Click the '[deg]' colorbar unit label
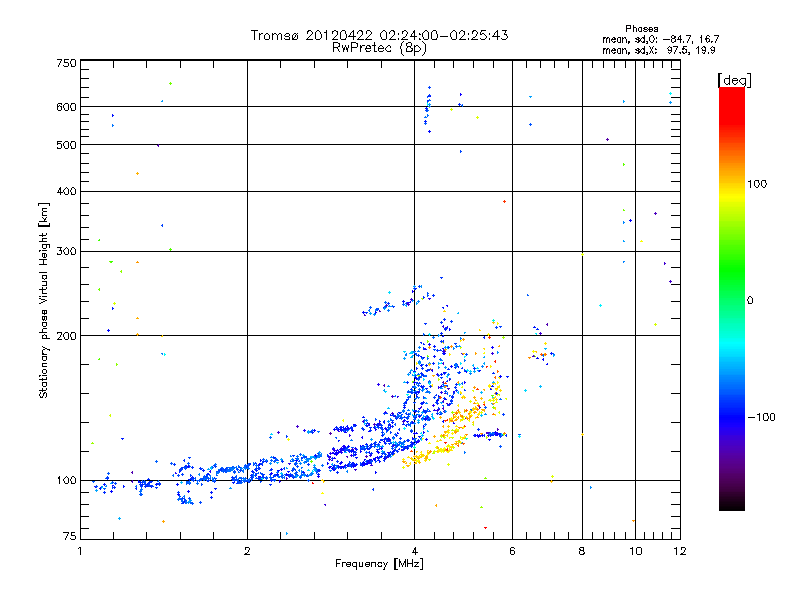800x600 pixels. 734,80
